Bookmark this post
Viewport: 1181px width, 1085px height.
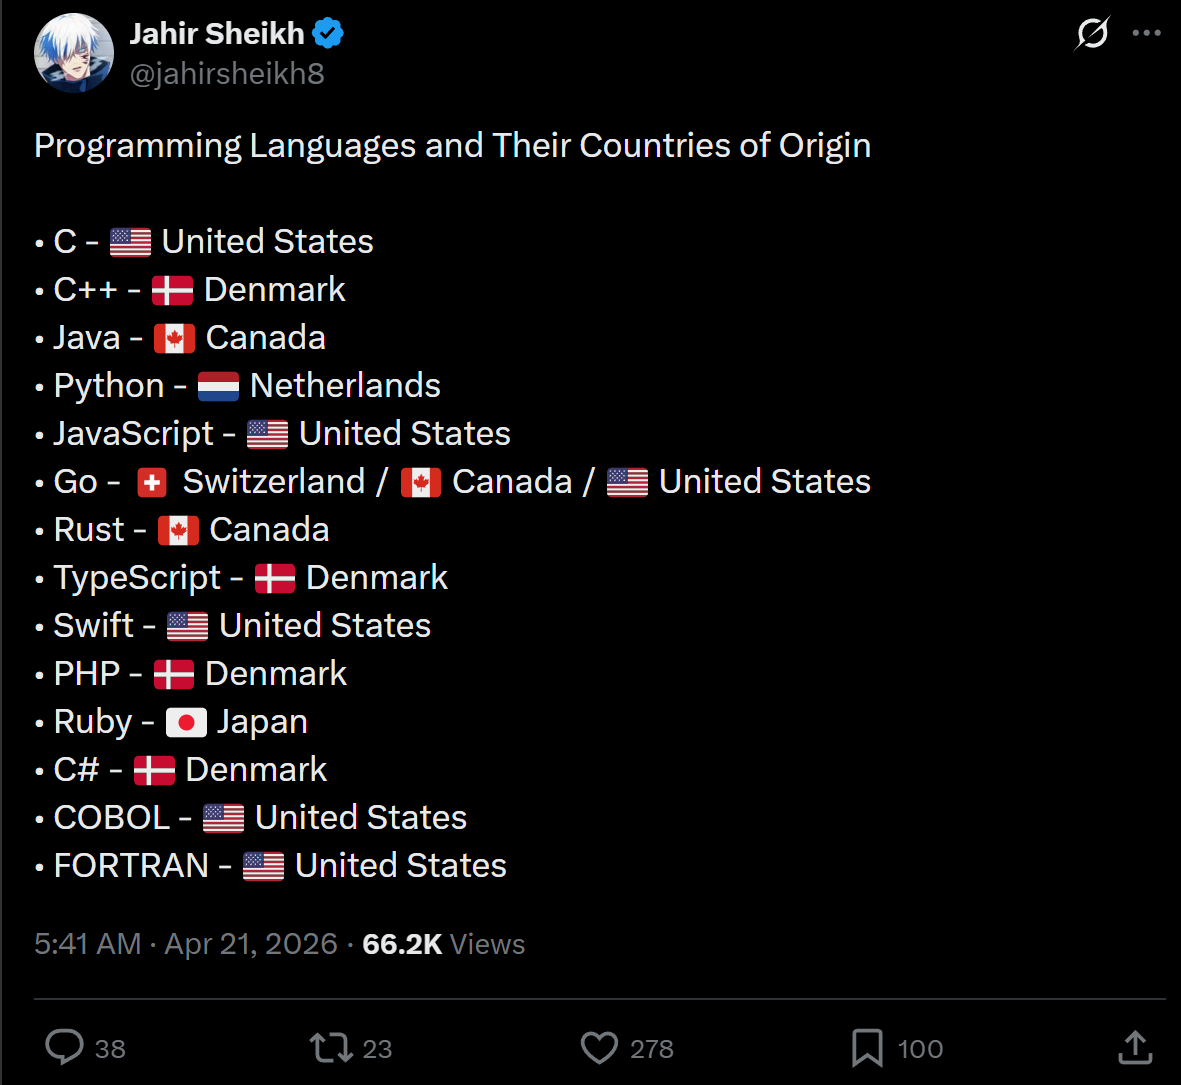pyautogui.click(x=867, y=1047)
